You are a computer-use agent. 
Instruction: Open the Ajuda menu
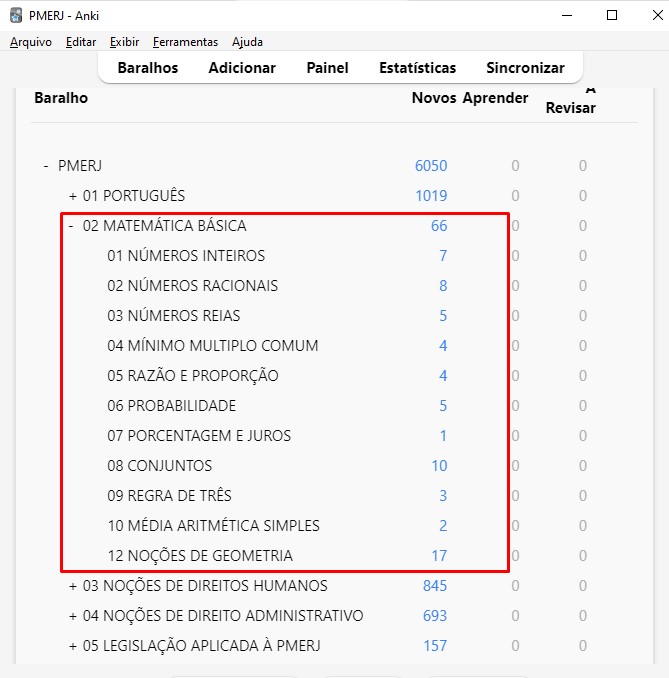coord(247,42)
